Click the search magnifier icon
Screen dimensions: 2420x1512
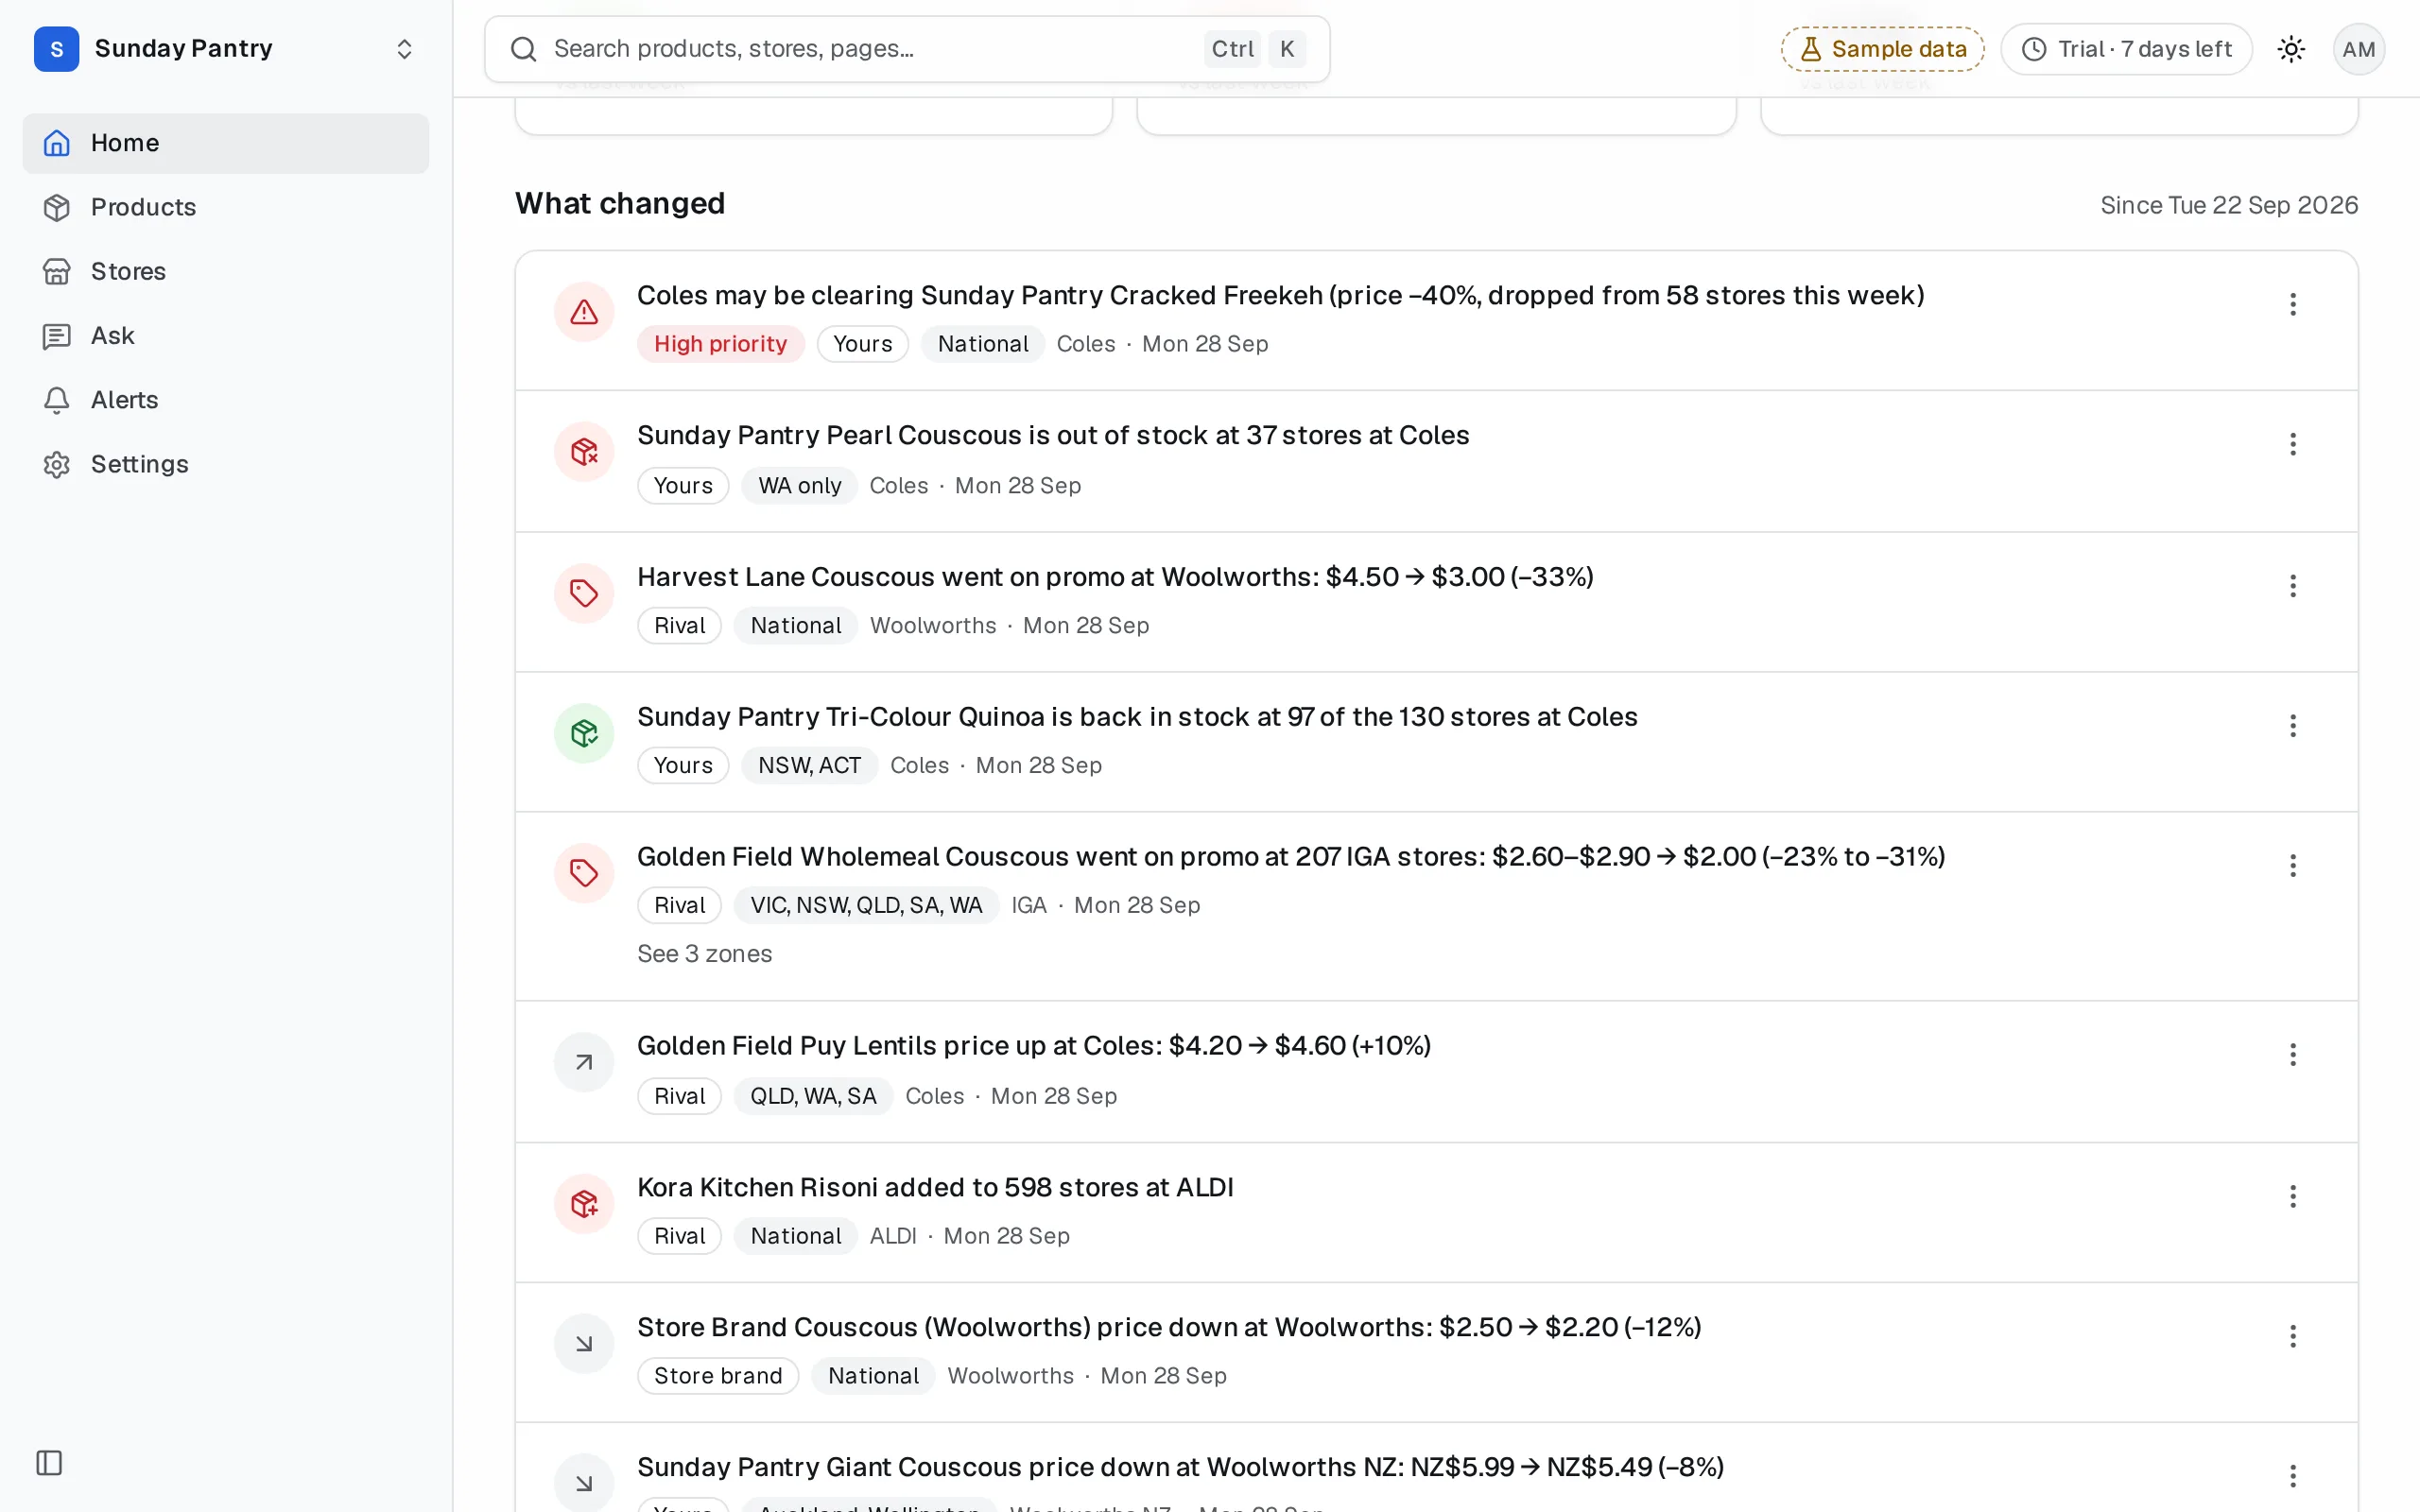(x=524, y=49)
